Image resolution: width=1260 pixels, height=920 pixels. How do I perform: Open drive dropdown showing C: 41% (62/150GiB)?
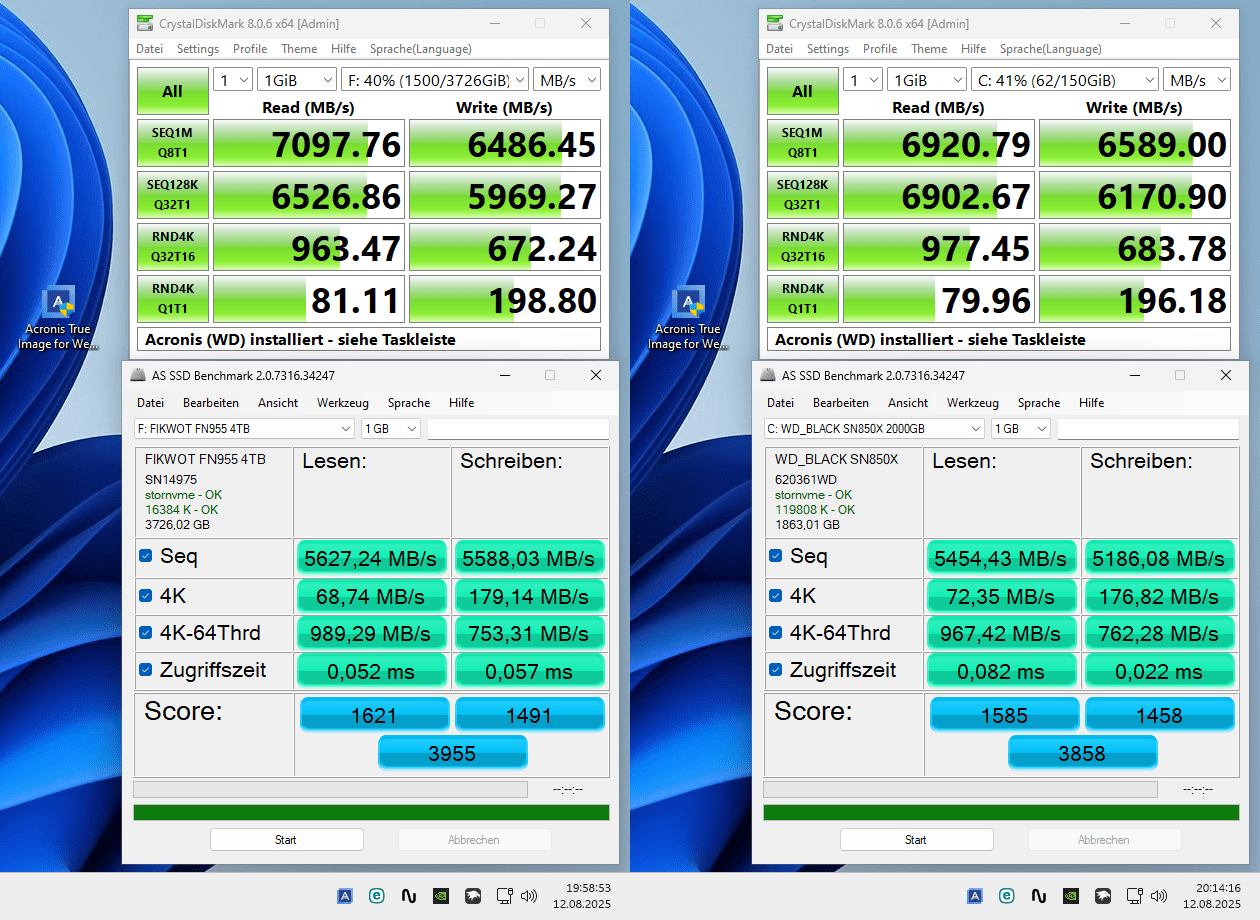click(1064, 80)
